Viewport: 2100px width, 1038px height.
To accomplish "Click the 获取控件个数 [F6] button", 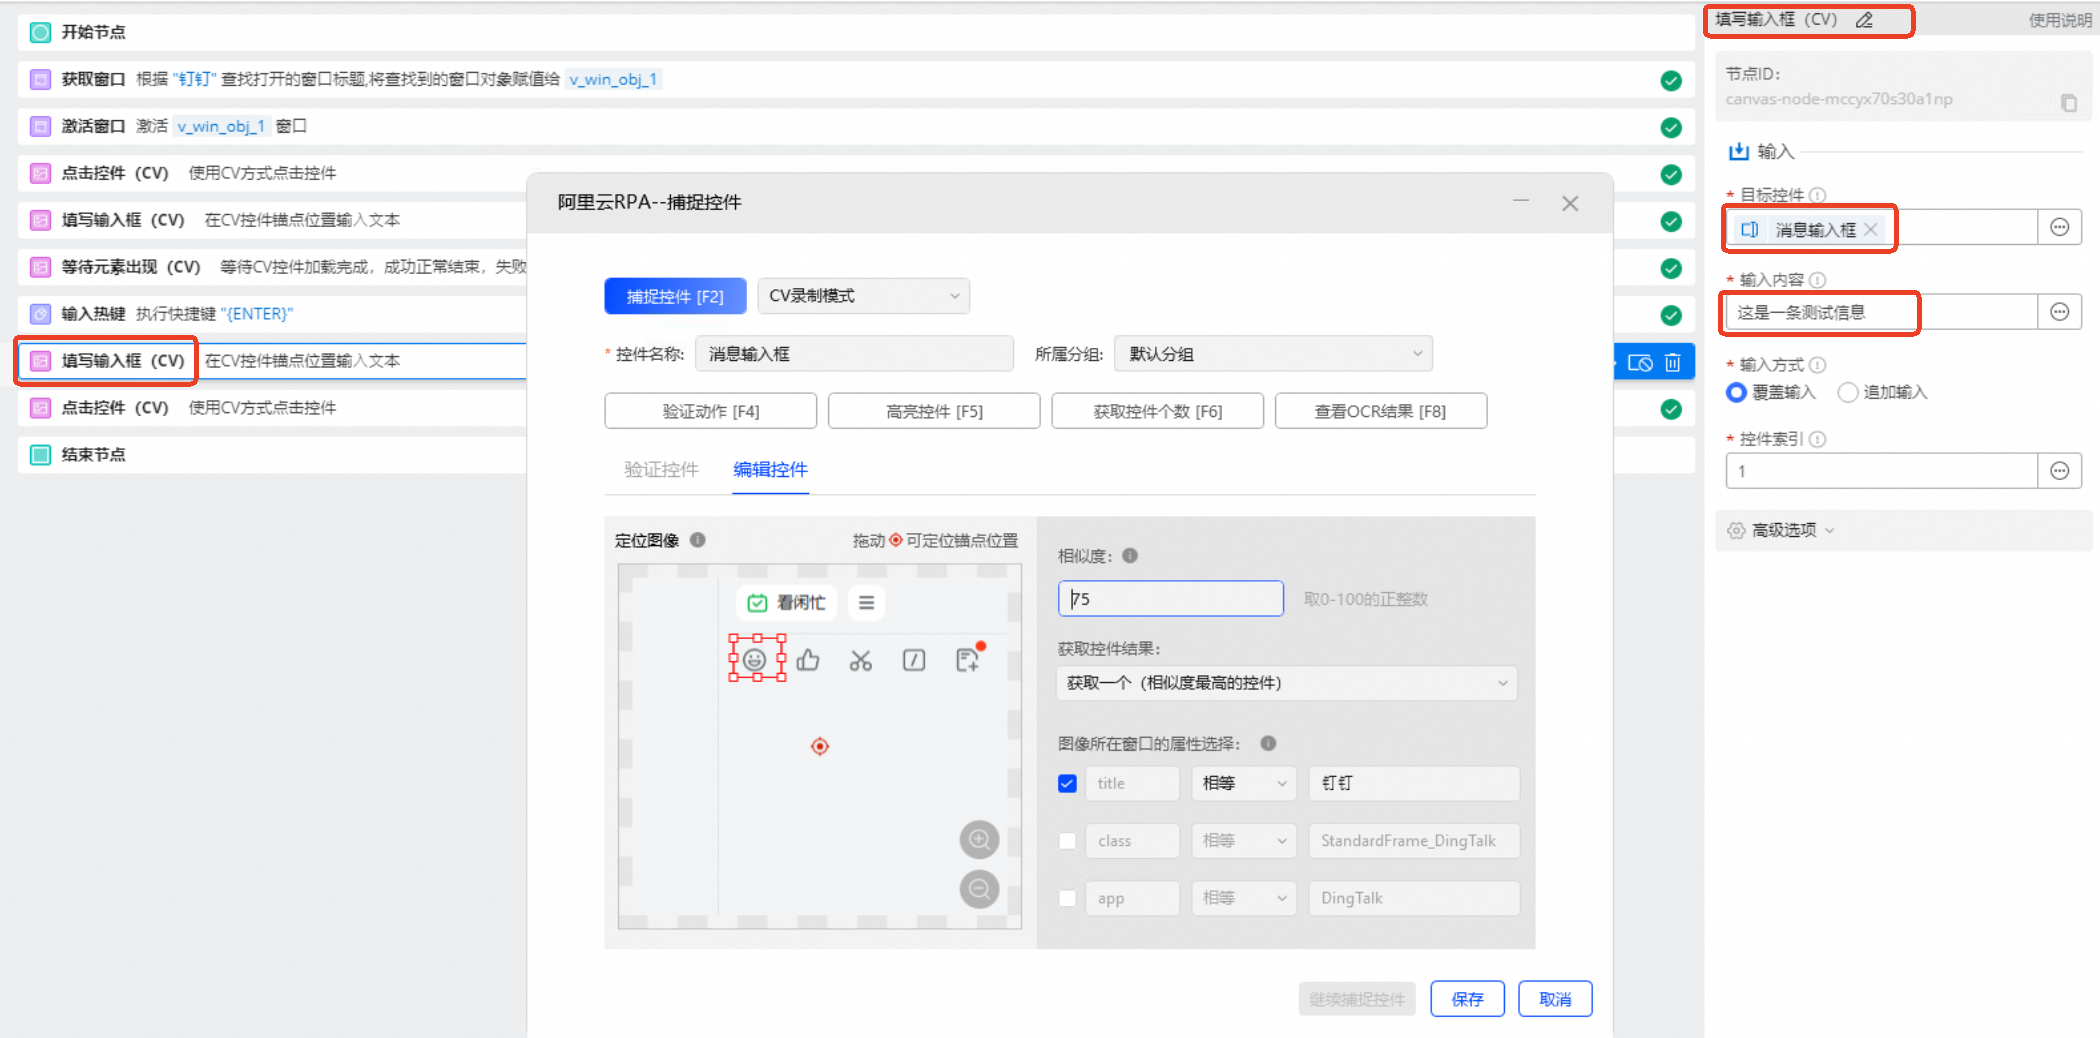I will pos(1158,411).
